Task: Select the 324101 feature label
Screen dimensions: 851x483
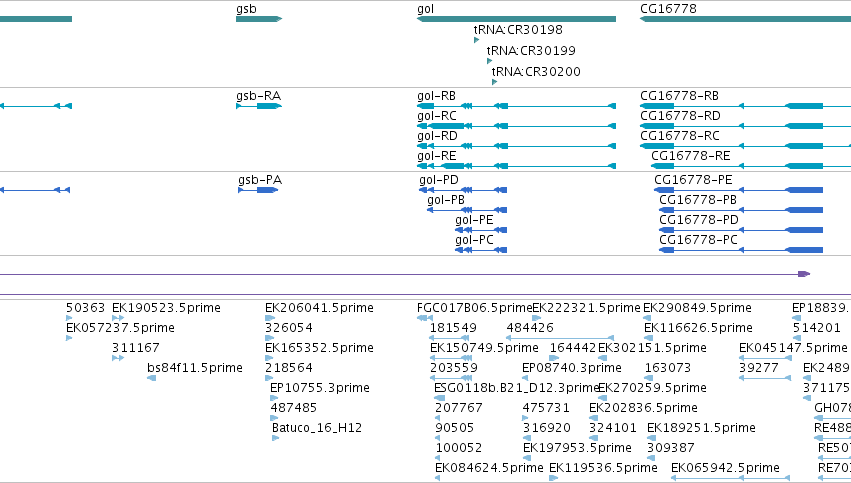Action: pos(613,428)
